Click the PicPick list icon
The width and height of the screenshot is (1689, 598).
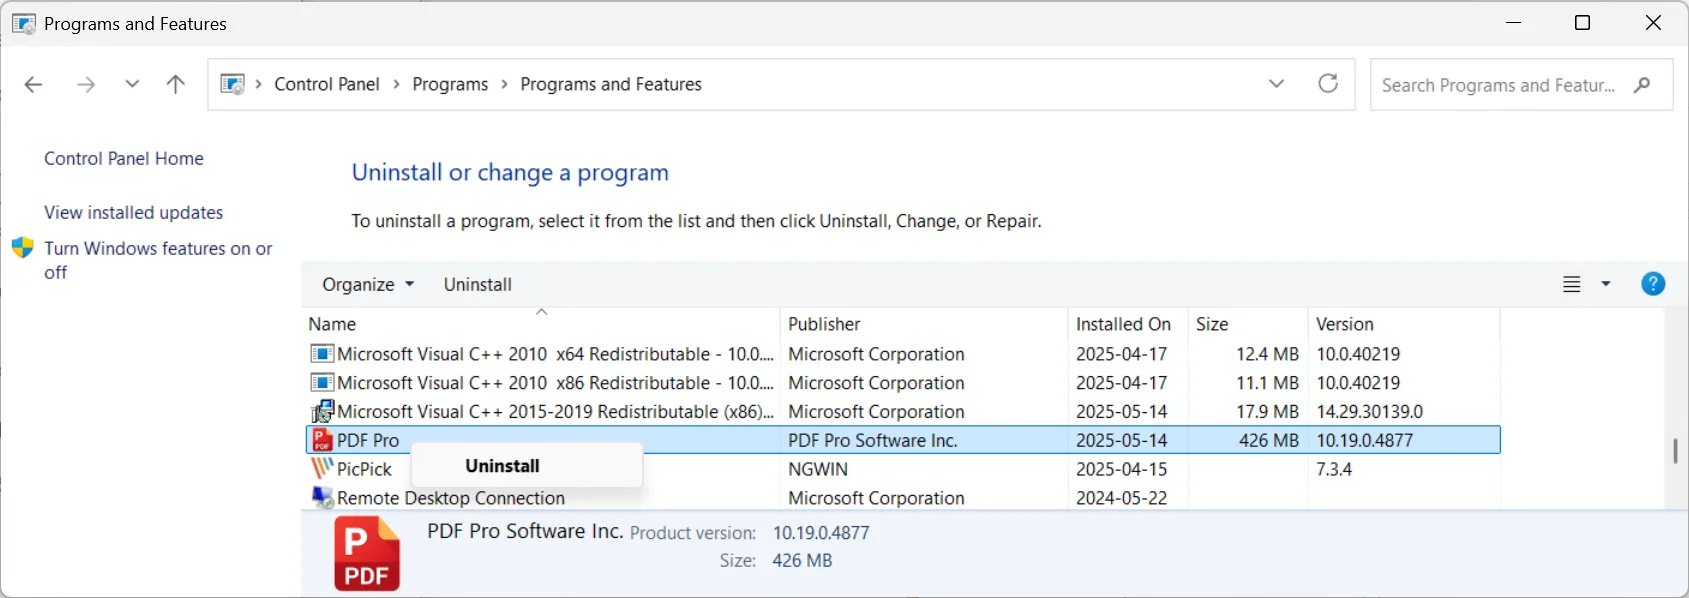tap(322, 468)
